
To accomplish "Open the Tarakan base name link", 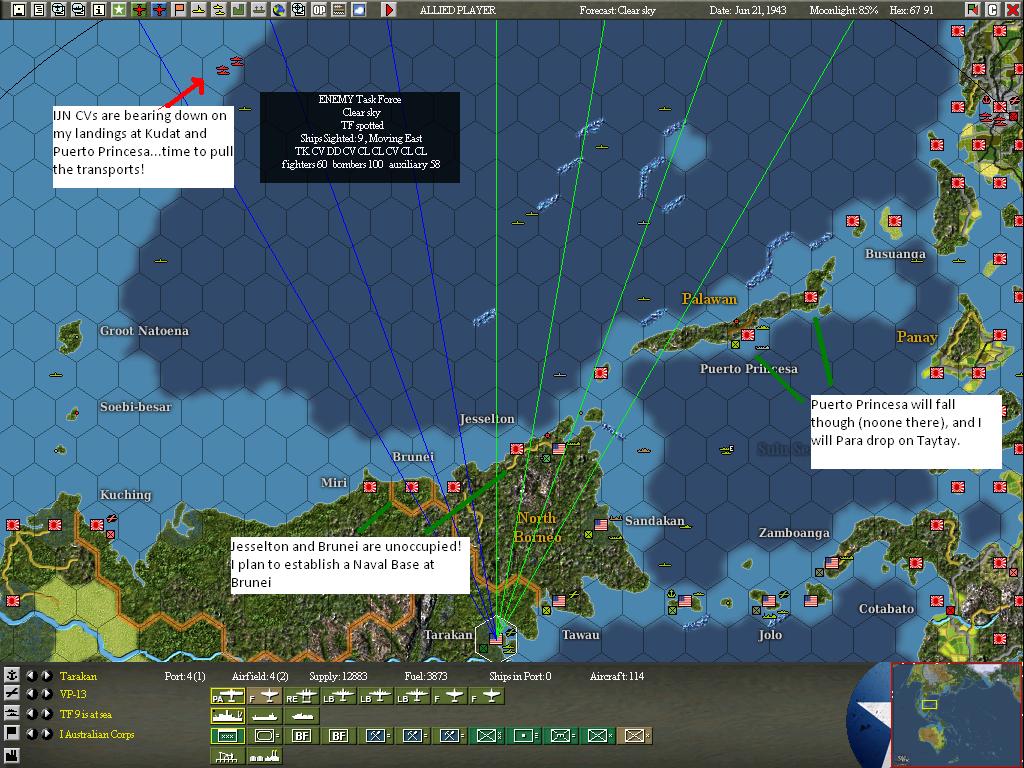I will click(x=78, y=676).
